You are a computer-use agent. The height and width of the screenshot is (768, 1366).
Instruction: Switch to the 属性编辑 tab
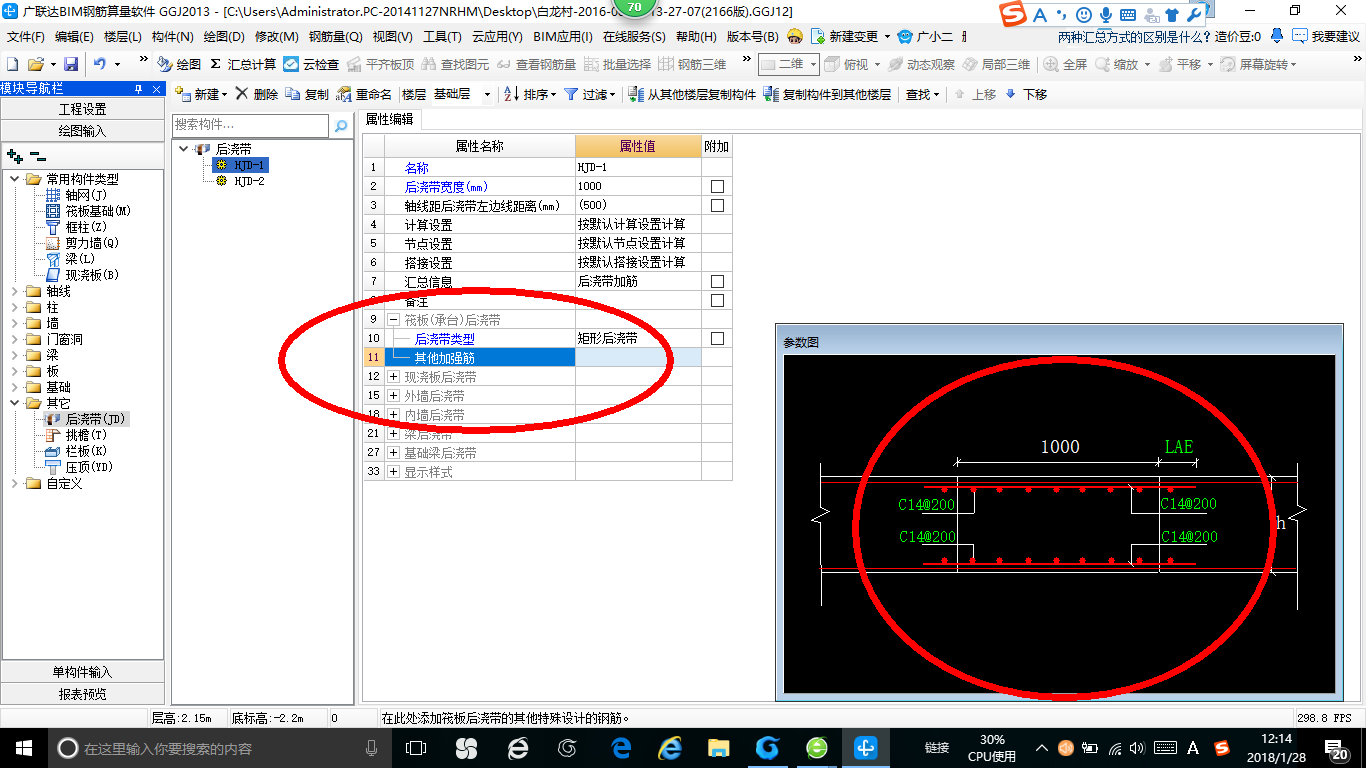[x=391, y=119]
